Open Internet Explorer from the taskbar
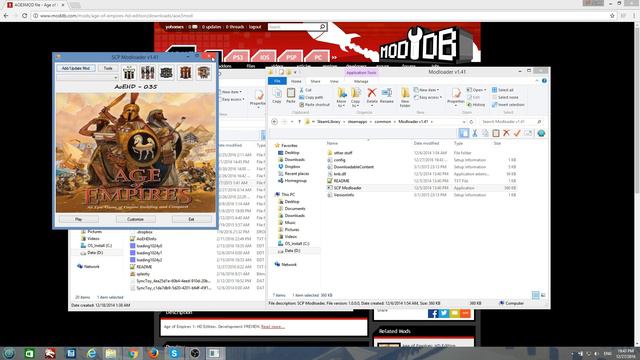This screenshot has width=640, height=360. tap(91, 353)
